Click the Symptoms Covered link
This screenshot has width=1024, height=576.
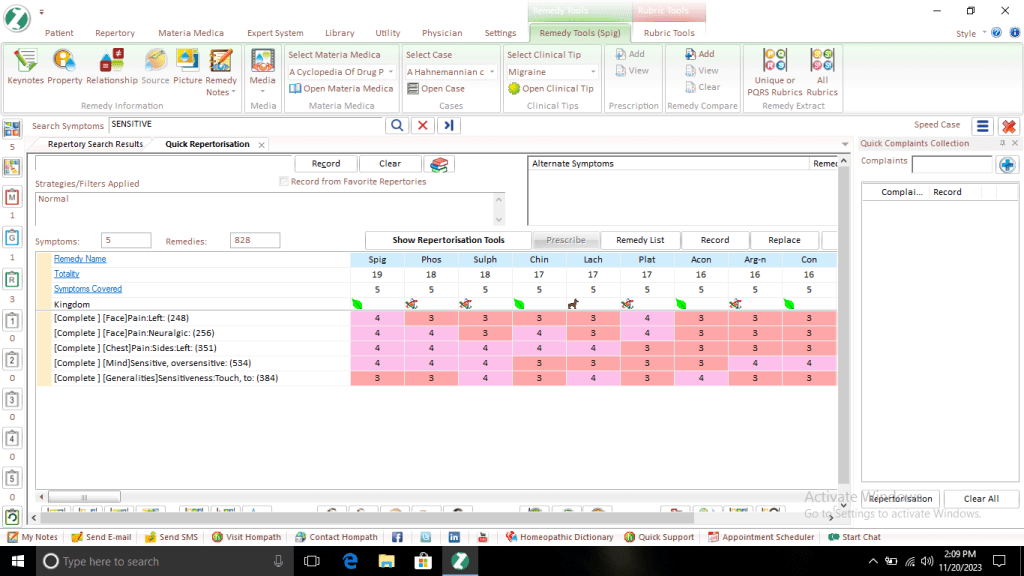coord(88,289)
